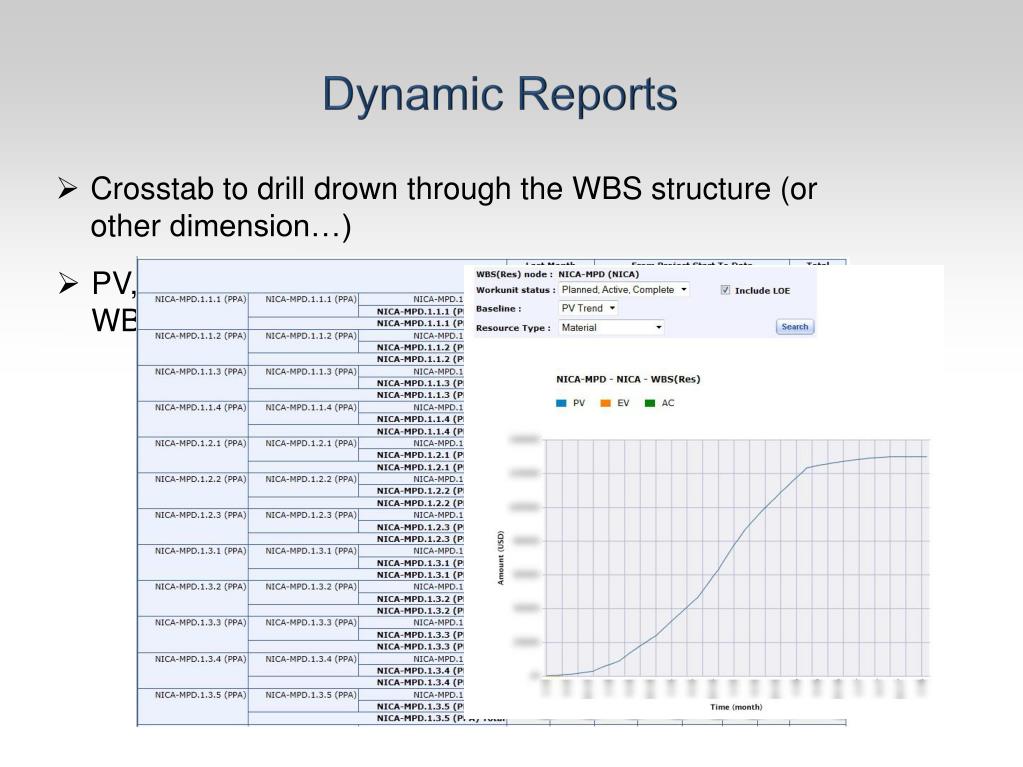Click the PV trend curve in the chart

pos(718,571)
